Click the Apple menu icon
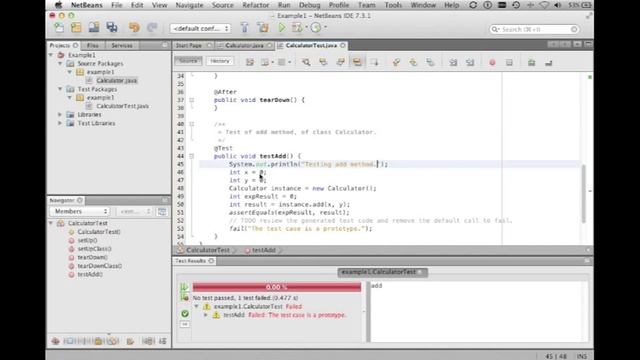 pyautogui.click(x=58, y=5)
